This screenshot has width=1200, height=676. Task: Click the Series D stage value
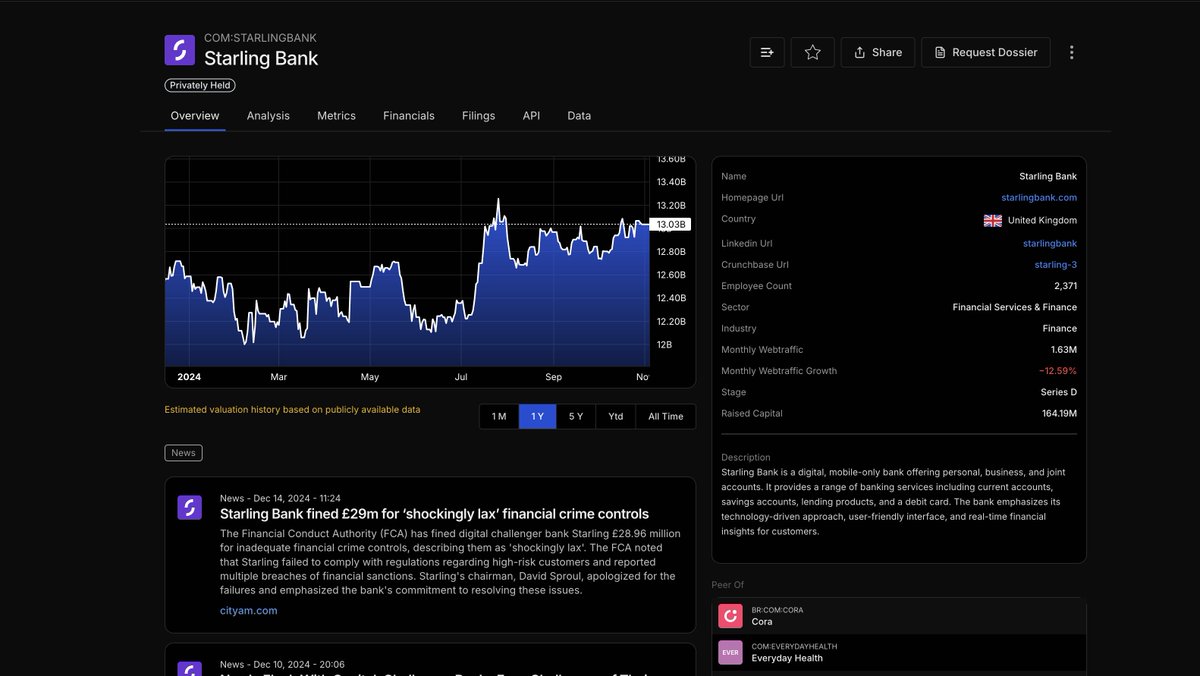[x=1059, y=392]
